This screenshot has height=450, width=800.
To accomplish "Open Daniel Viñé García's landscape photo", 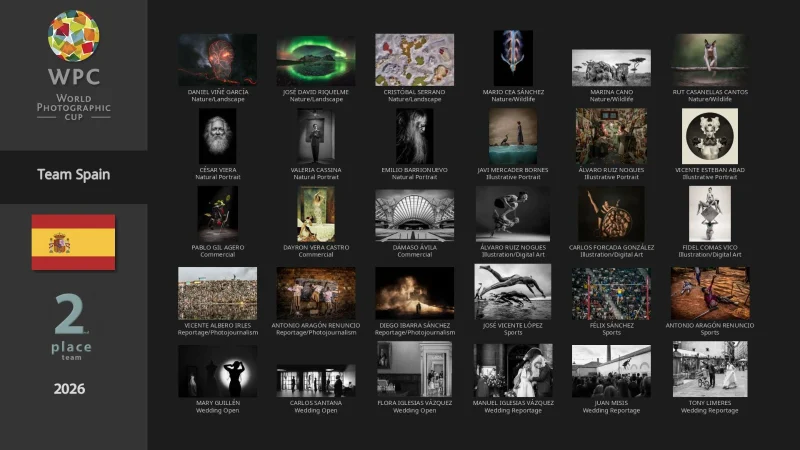I will coord(217,59).
